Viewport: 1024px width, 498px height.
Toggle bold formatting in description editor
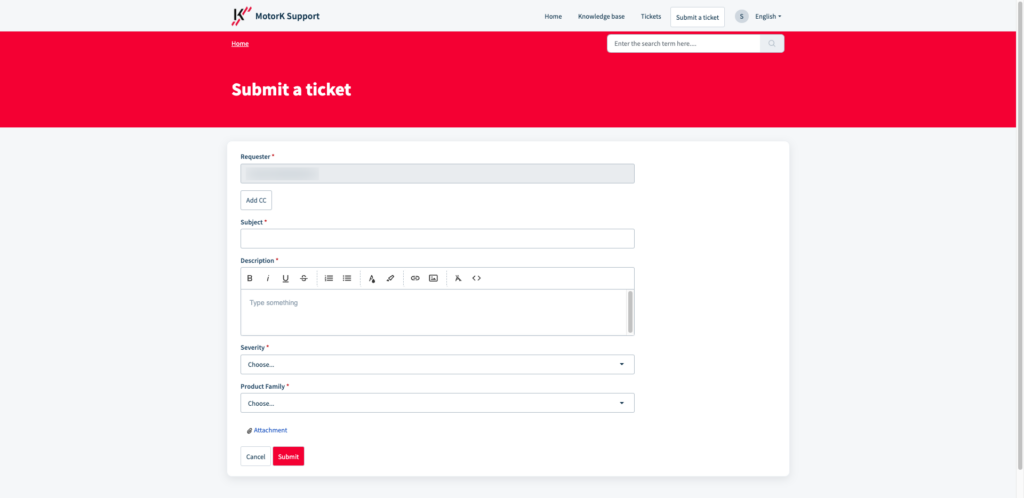click(x=249, y=278)
